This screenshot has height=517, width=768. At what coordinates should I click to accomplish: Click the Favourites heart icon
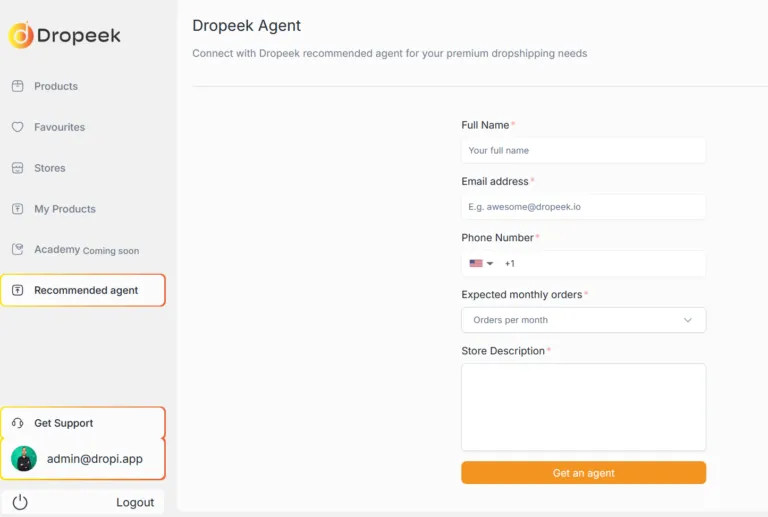(x=17, y=127)
